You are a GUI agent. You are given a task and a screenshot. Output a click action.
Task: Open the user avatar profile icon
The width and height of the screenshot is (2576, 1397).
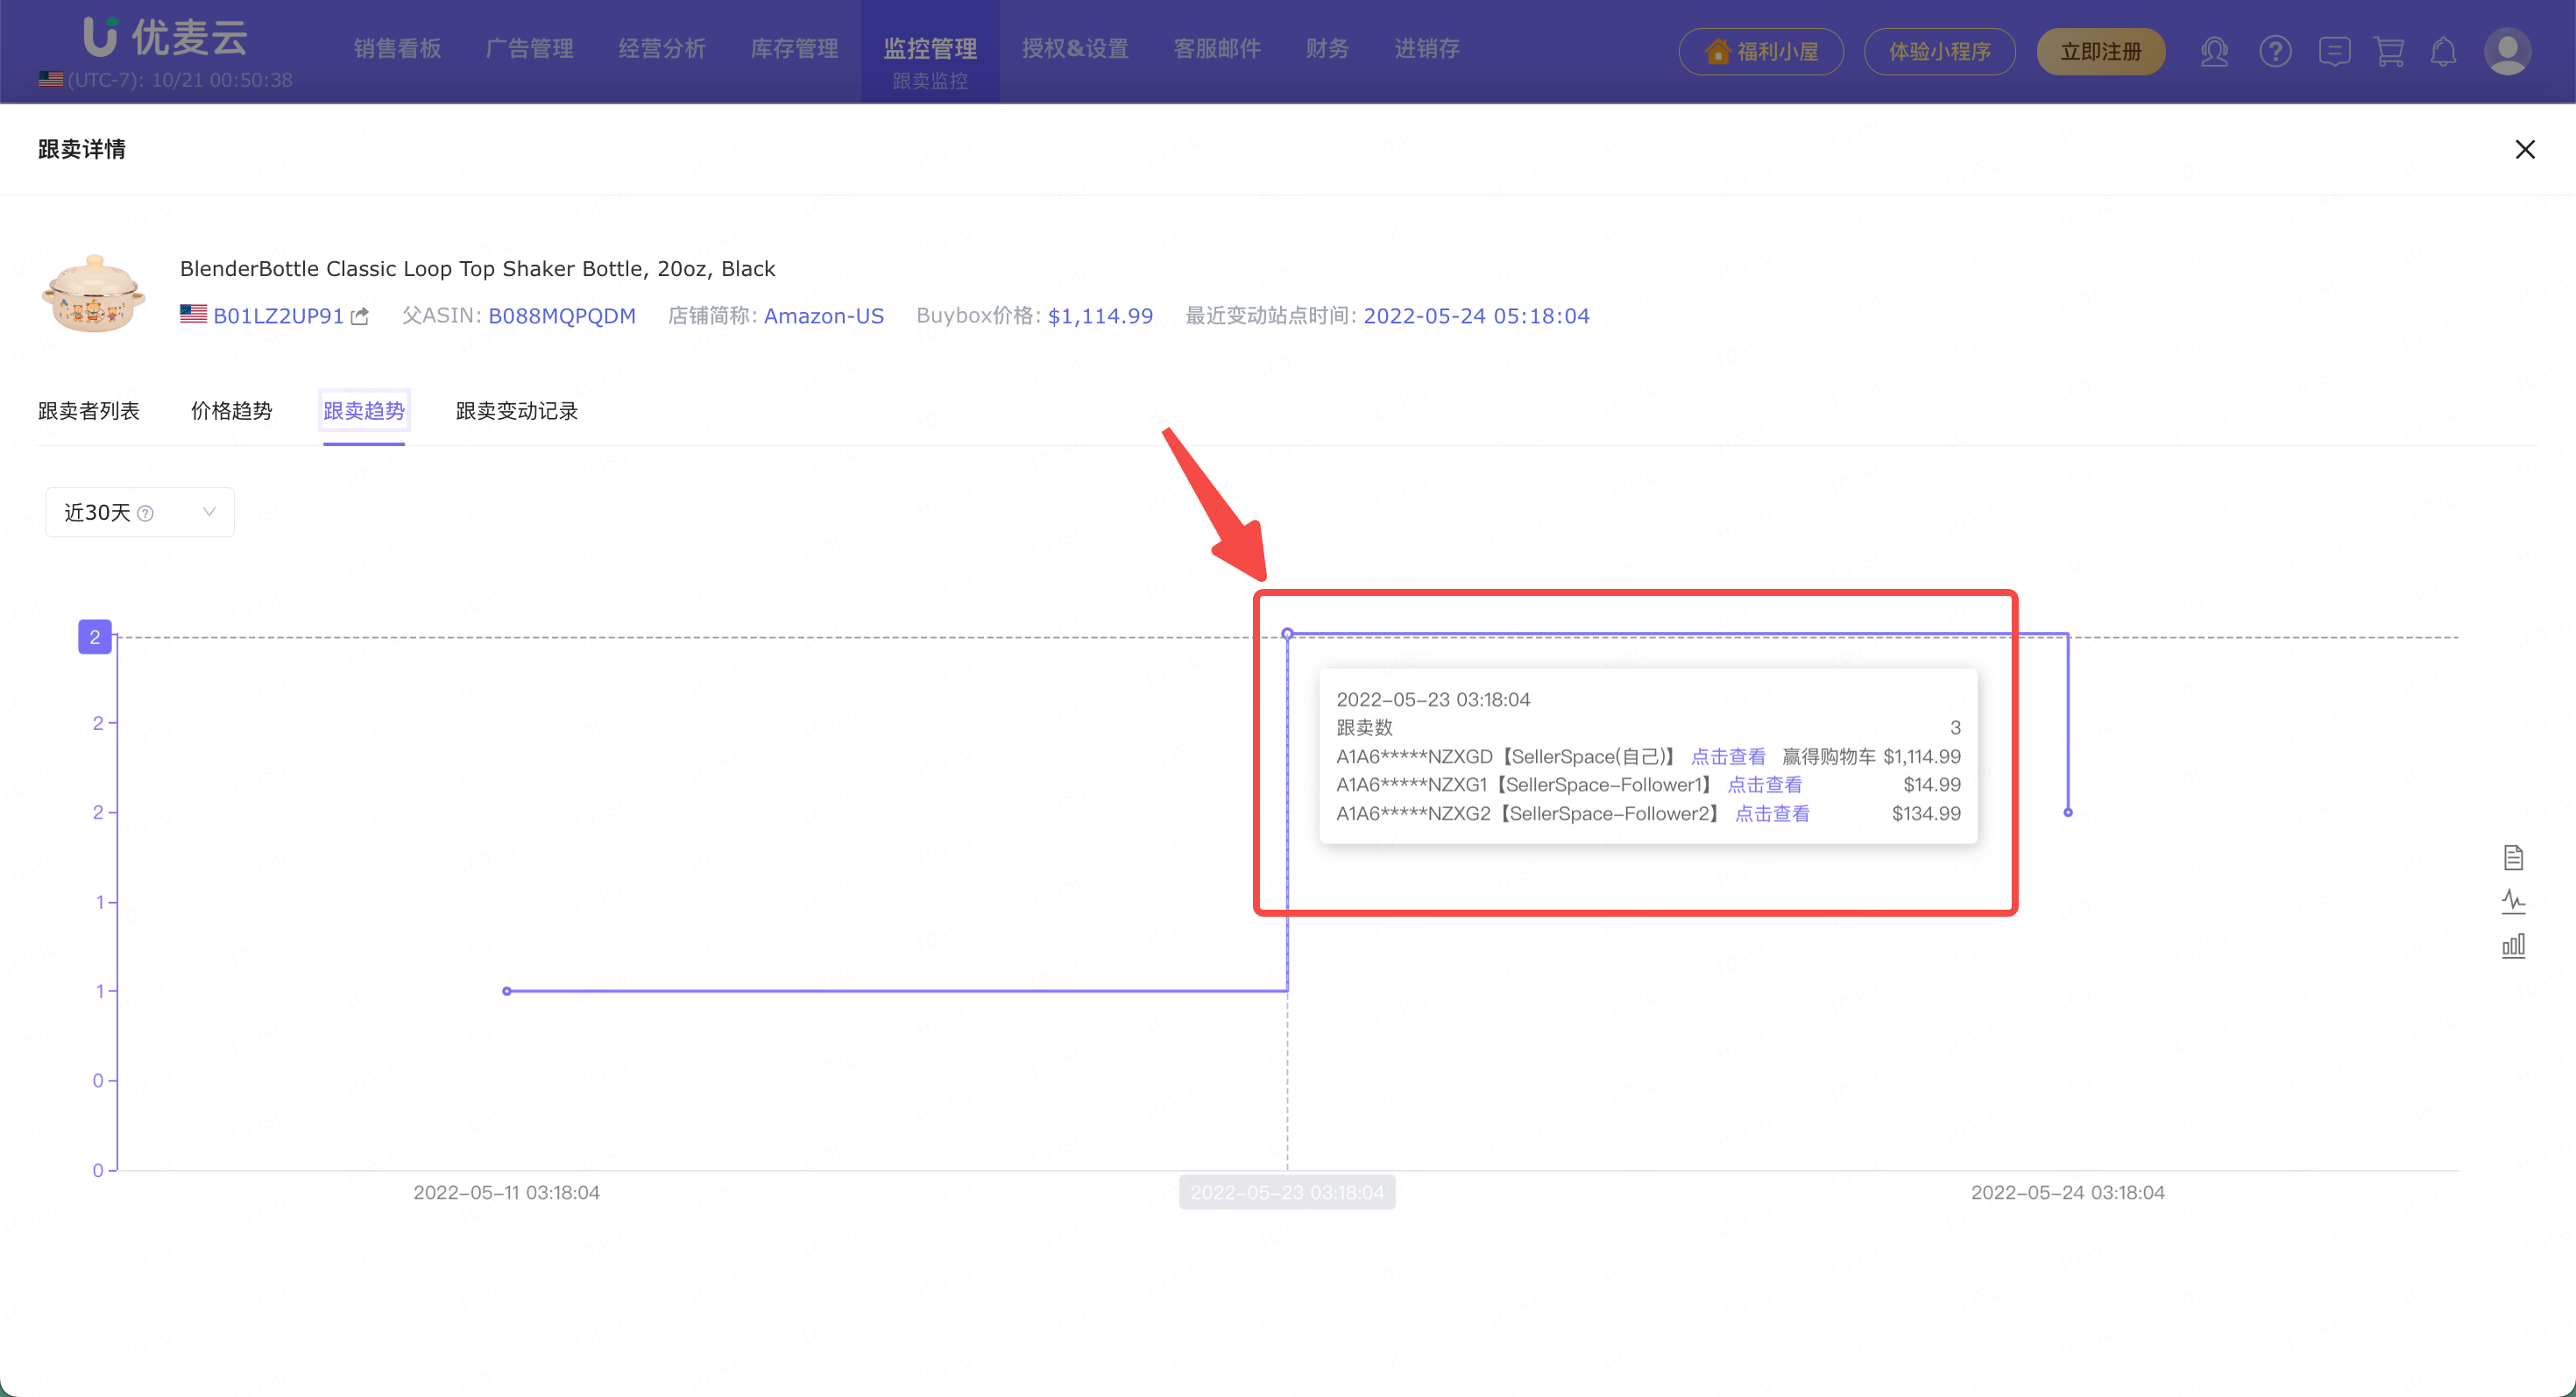(2507, 51)
